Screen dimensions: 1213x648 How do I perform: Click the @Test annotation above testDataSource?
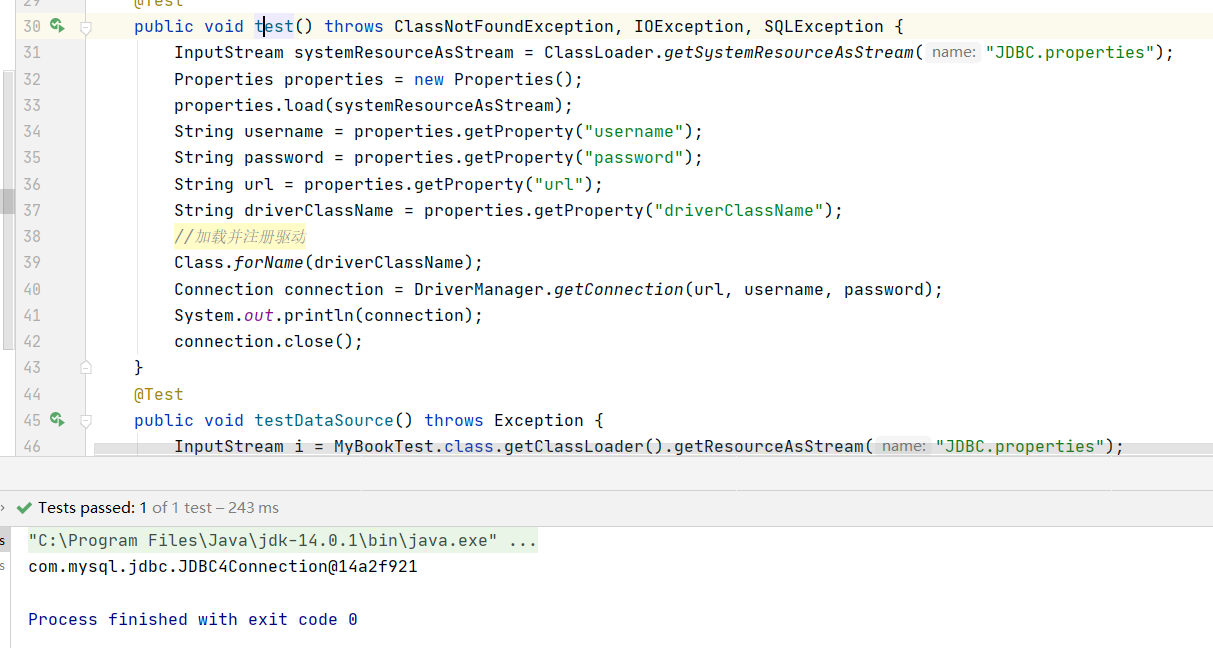click(158, 394)
